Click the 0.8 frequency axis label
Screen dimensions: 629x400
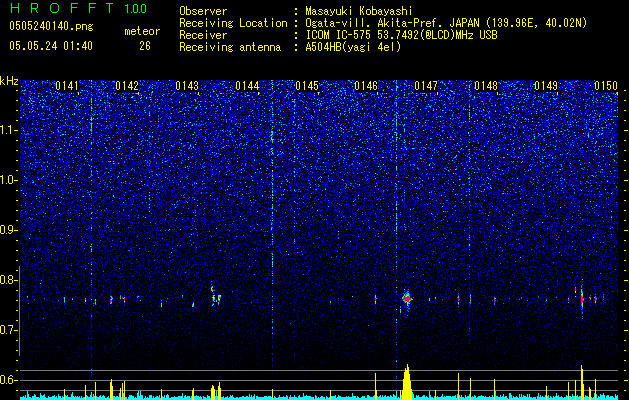9,280
